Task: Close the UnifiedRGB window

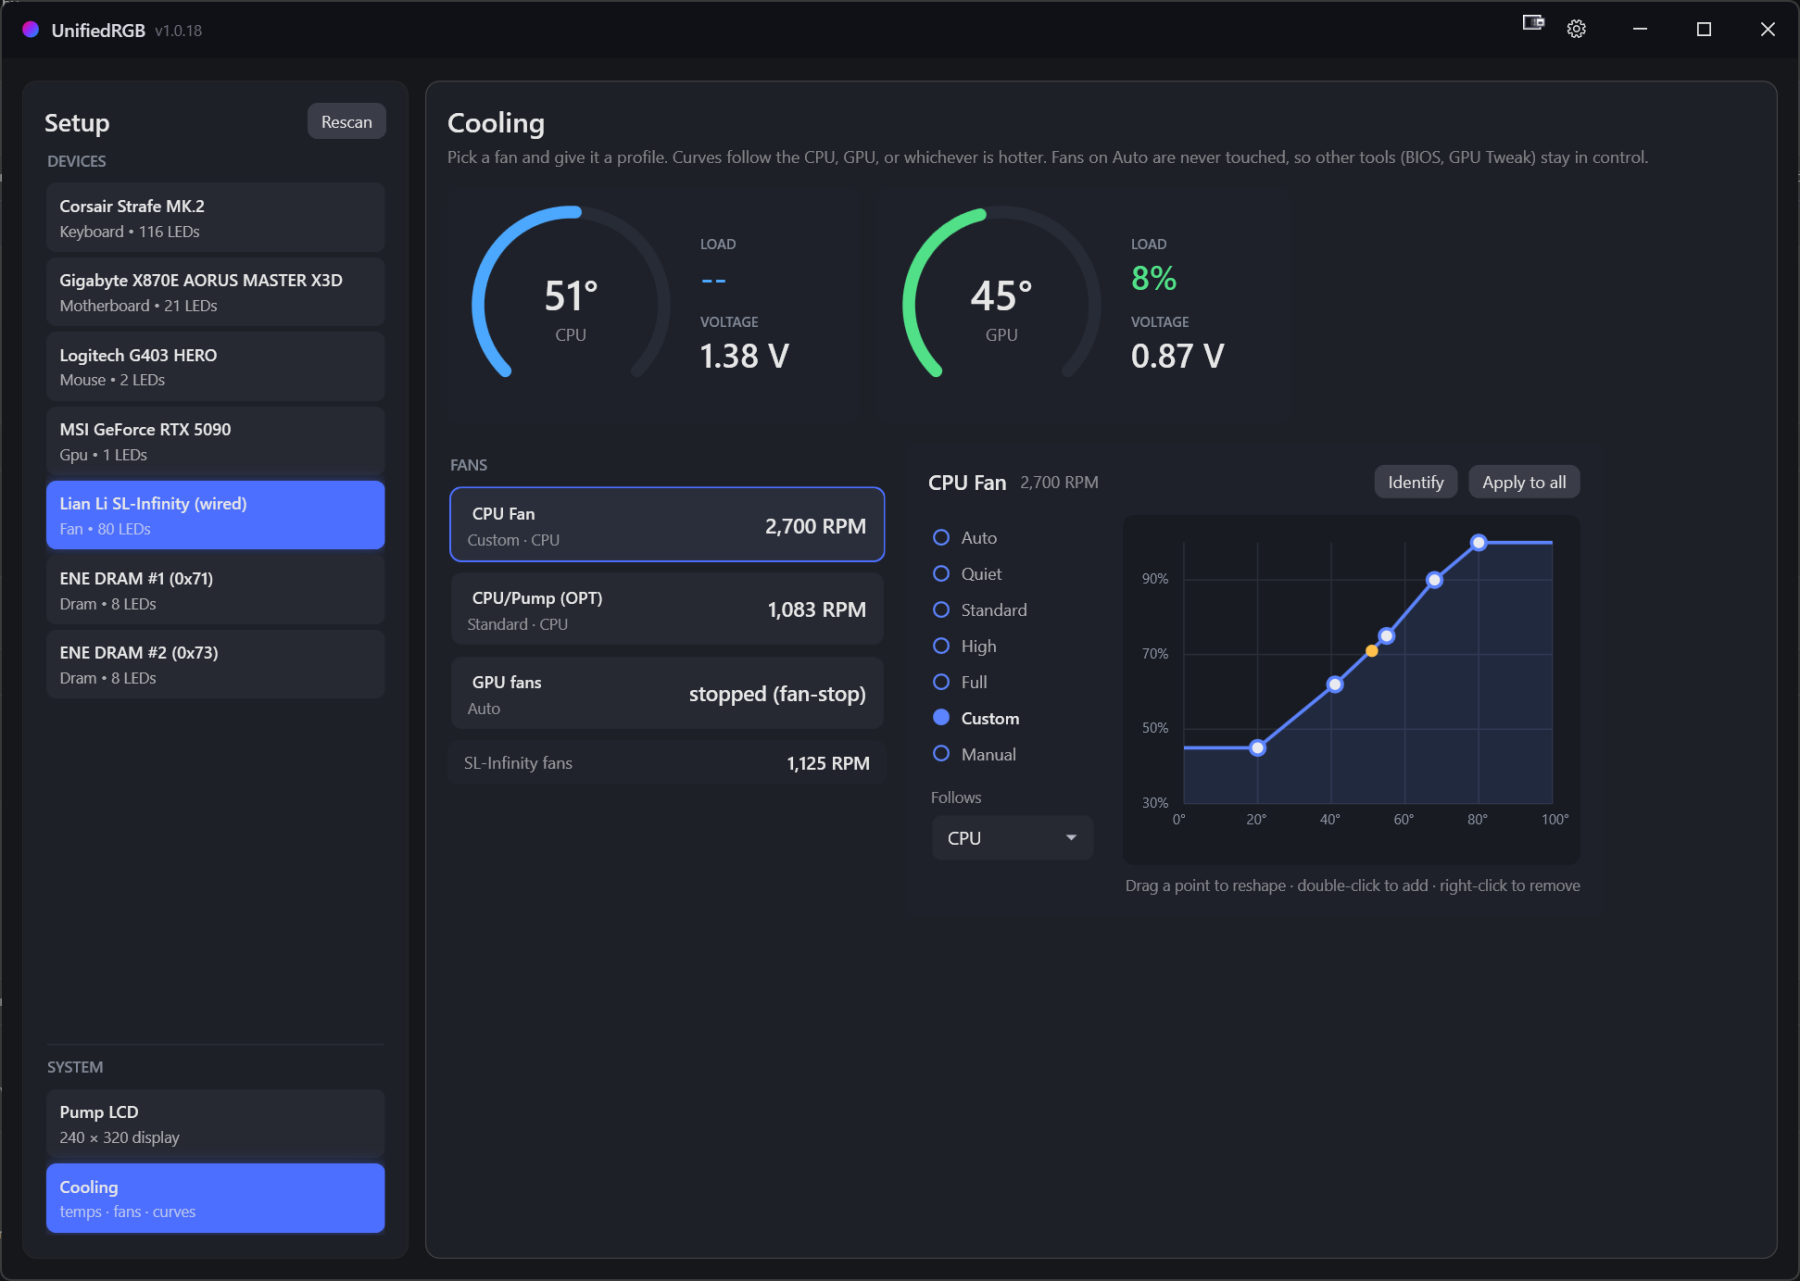Action: 1767,29
